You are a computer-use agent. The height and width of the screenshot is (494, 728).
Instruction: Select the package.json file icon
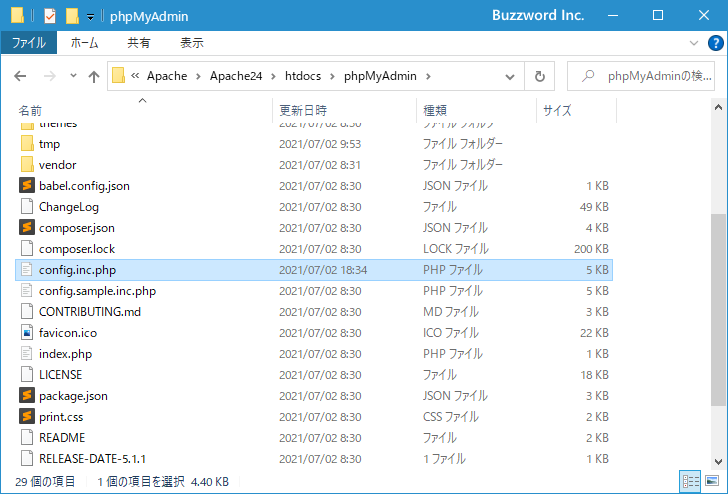(x=27, y=396)
